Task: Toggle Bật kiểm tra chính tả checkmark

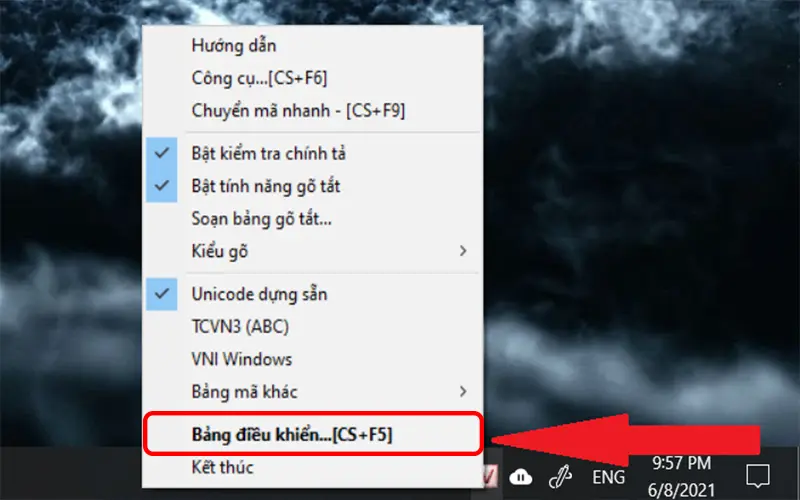Action: [x=268, y=154]
